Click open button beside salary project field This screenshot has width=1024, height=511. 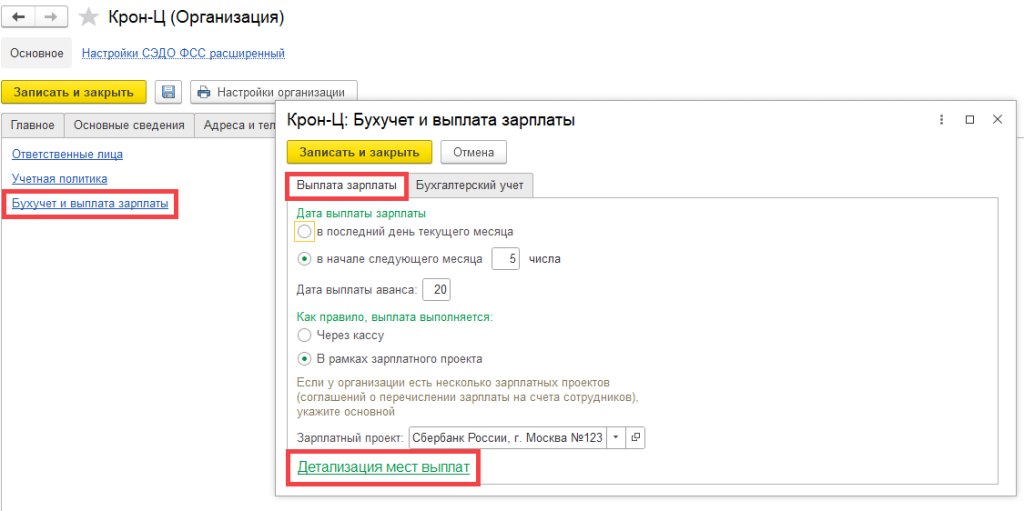click(x=636, y=438)
